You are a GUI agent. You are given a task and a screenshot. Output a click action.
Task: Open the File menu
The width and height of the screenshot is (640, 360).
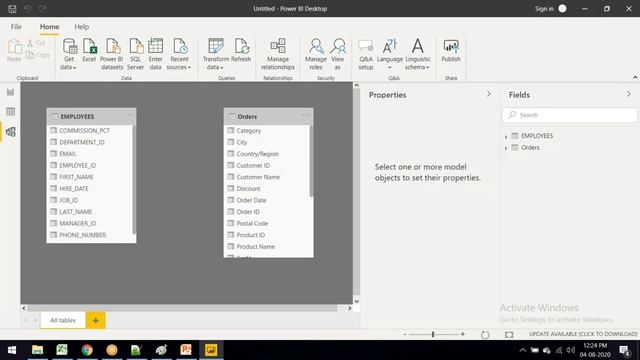pos(16,27)
